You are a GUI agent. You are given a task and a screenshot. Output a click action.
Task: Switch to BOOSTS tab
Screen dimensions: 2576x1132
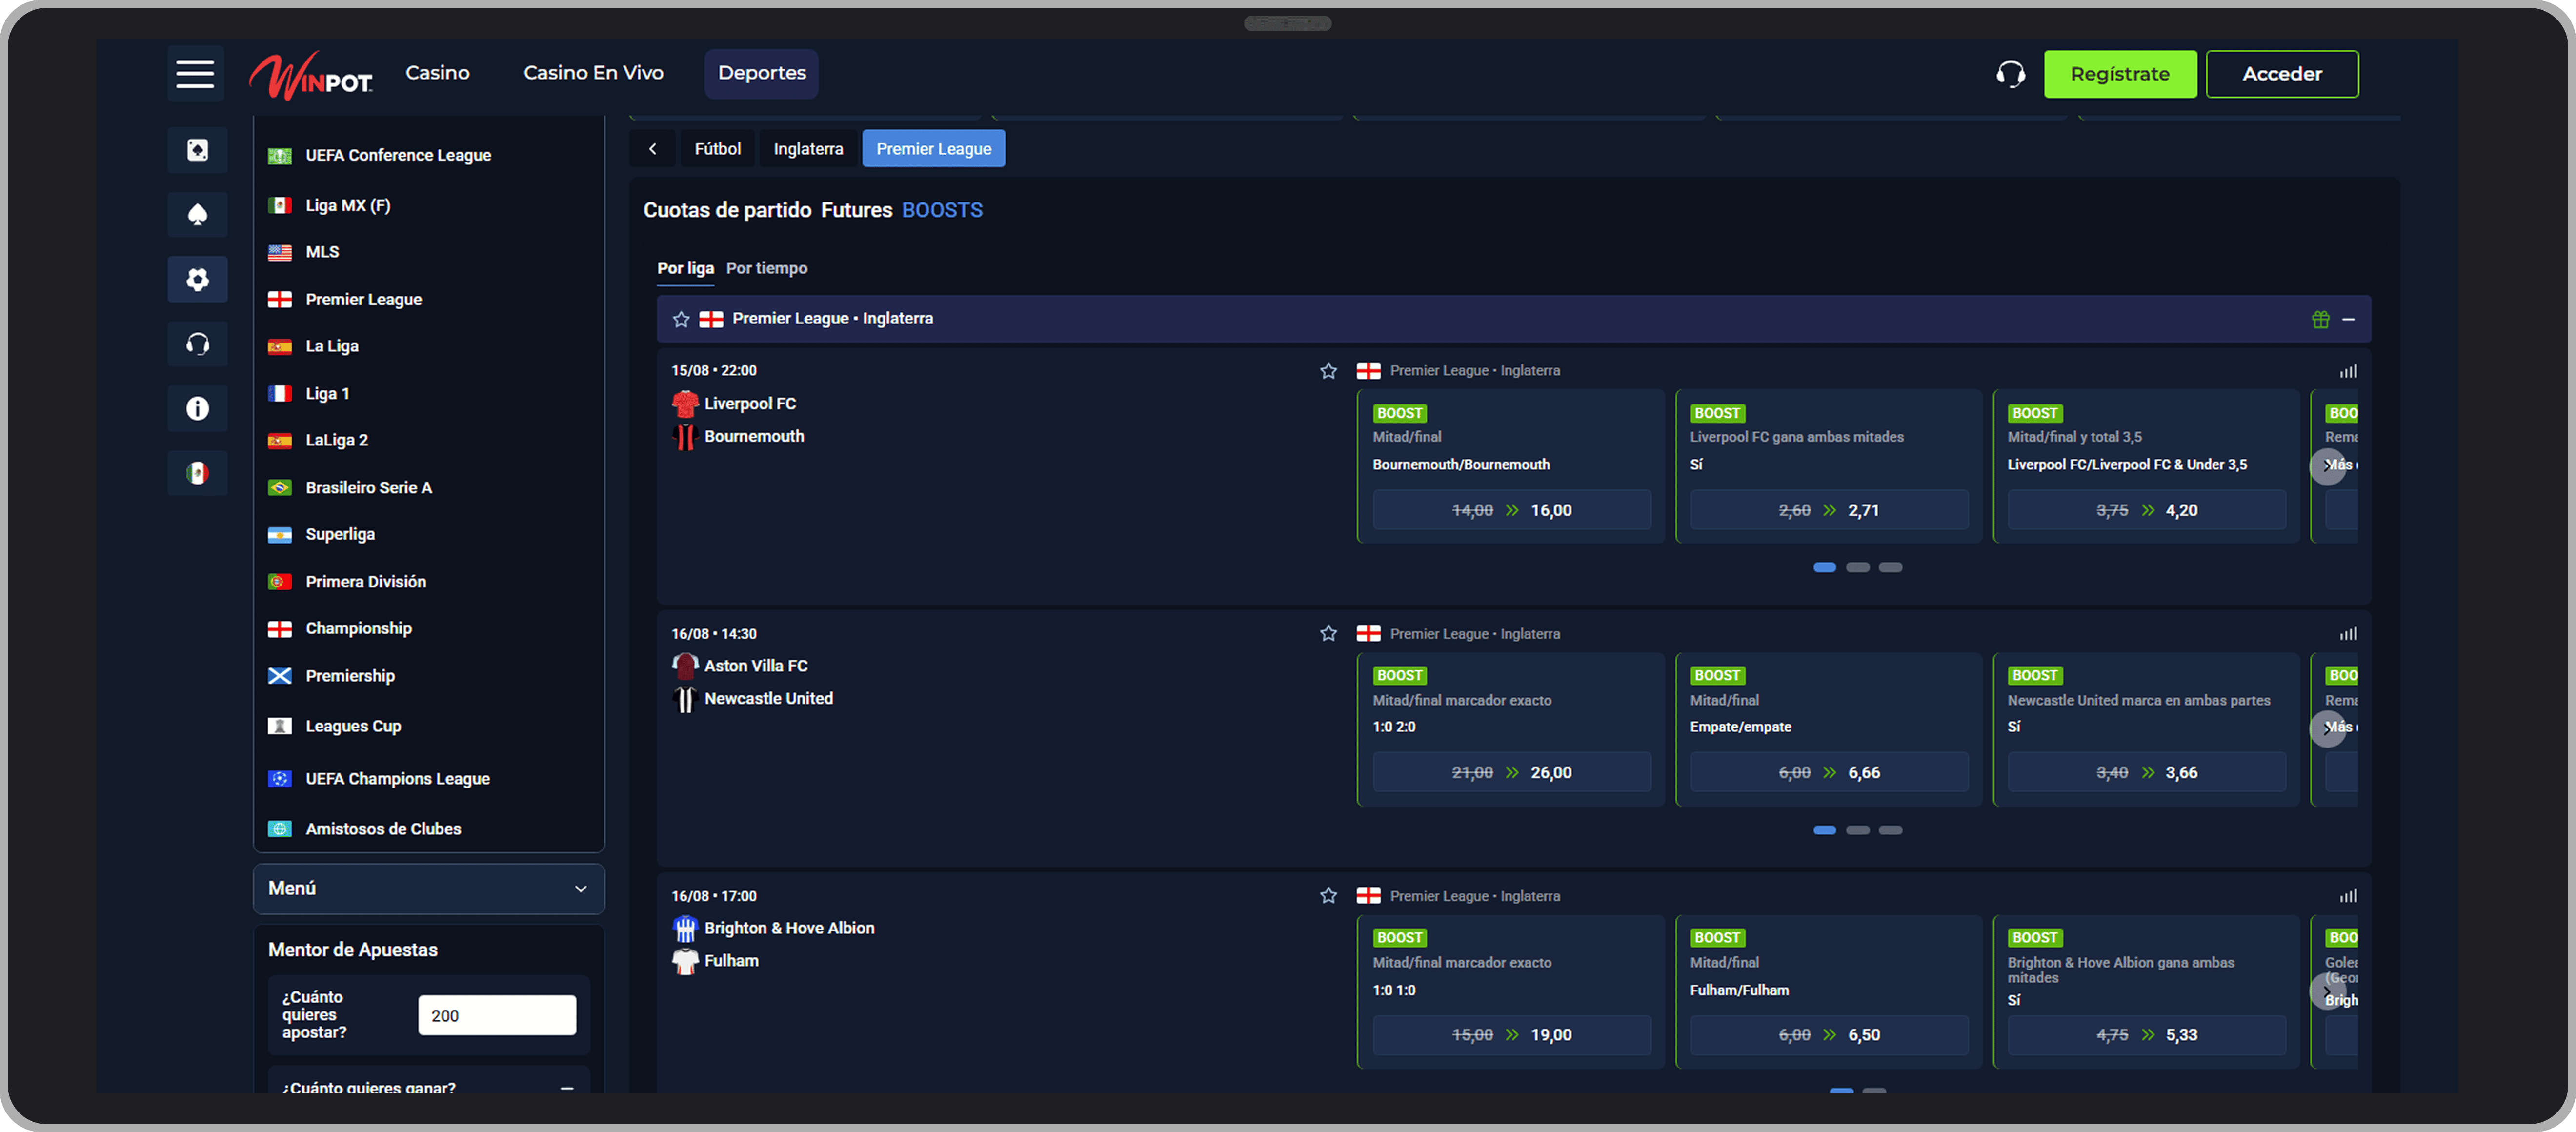coord(942,210)
